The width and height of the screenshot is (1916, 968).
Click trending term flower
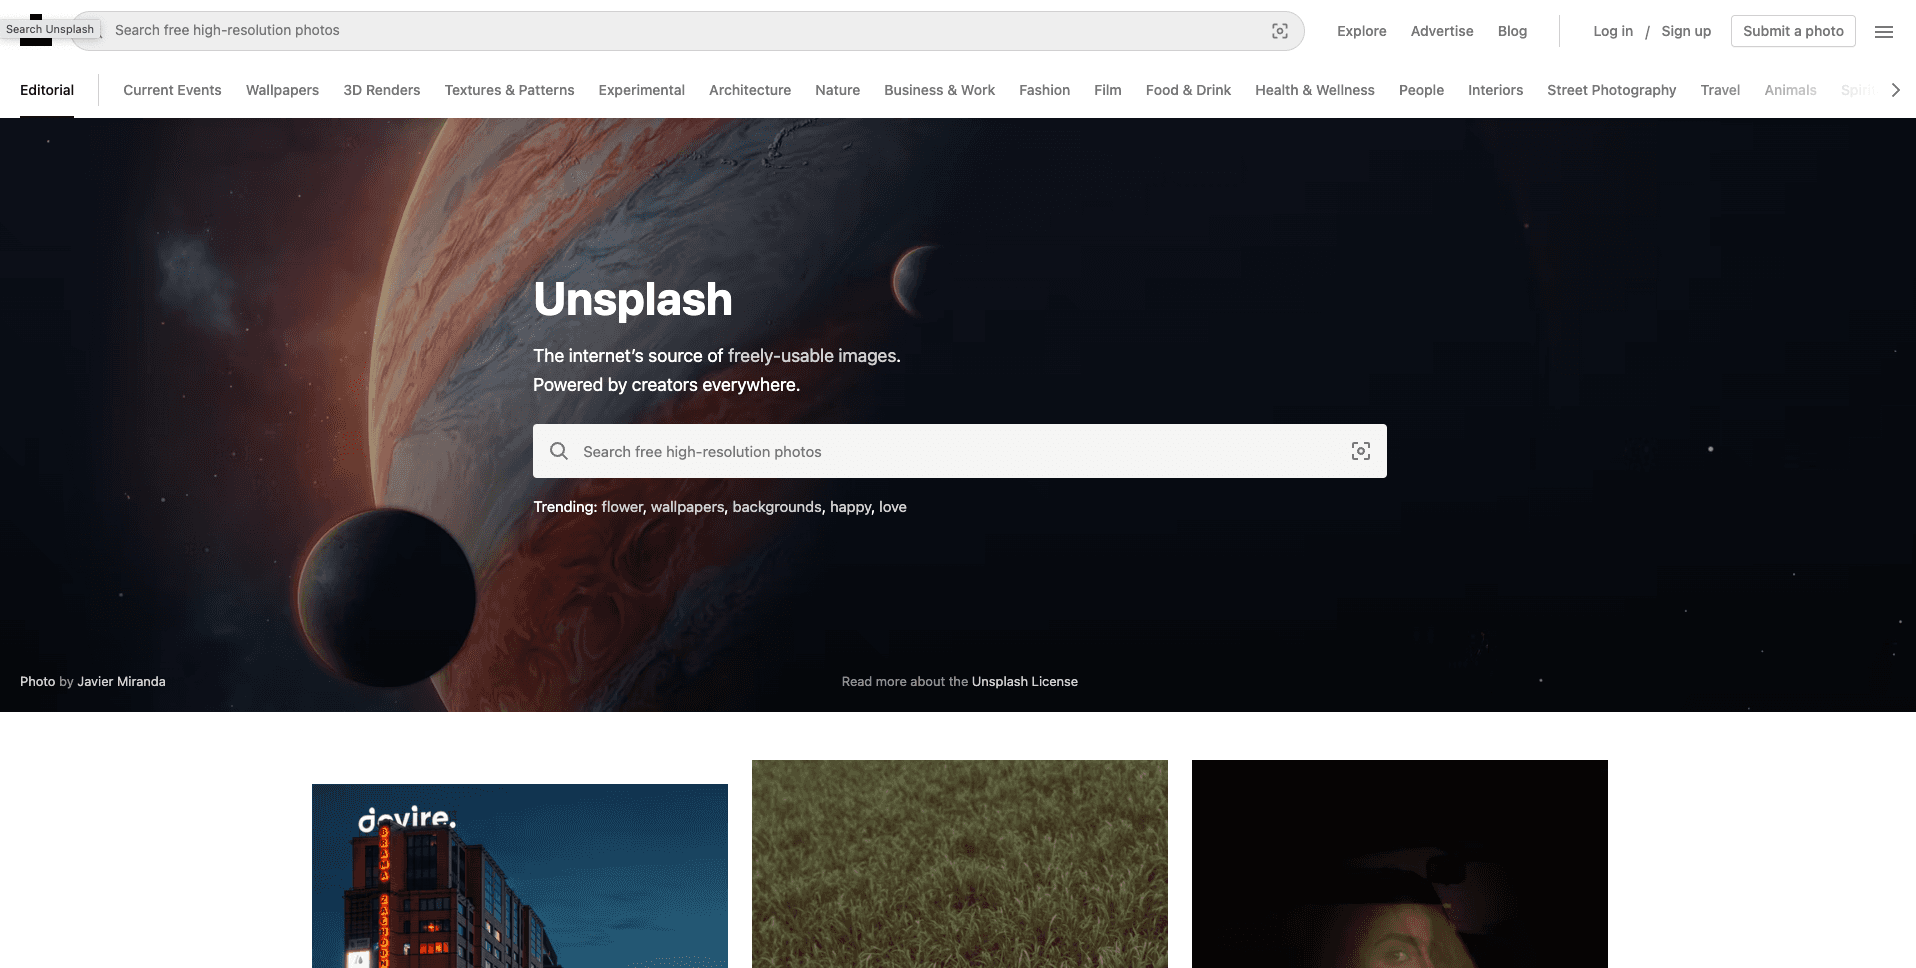(x=622, y=507)
